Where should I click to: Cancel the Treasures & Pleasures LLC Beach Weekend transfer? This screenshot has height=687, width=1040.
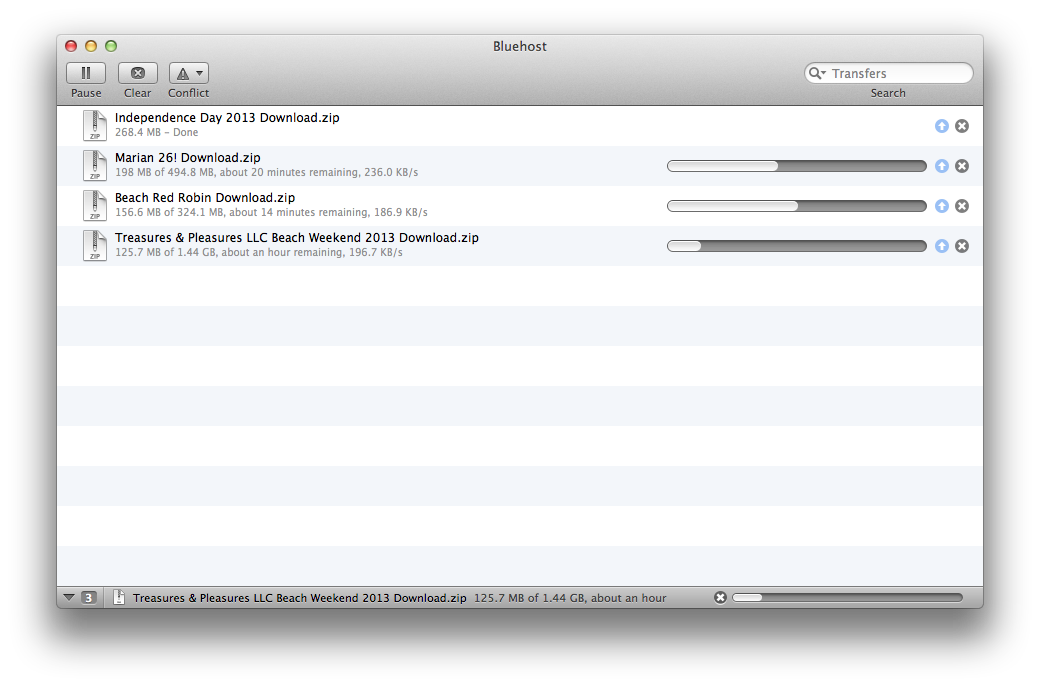click(962, 246)
